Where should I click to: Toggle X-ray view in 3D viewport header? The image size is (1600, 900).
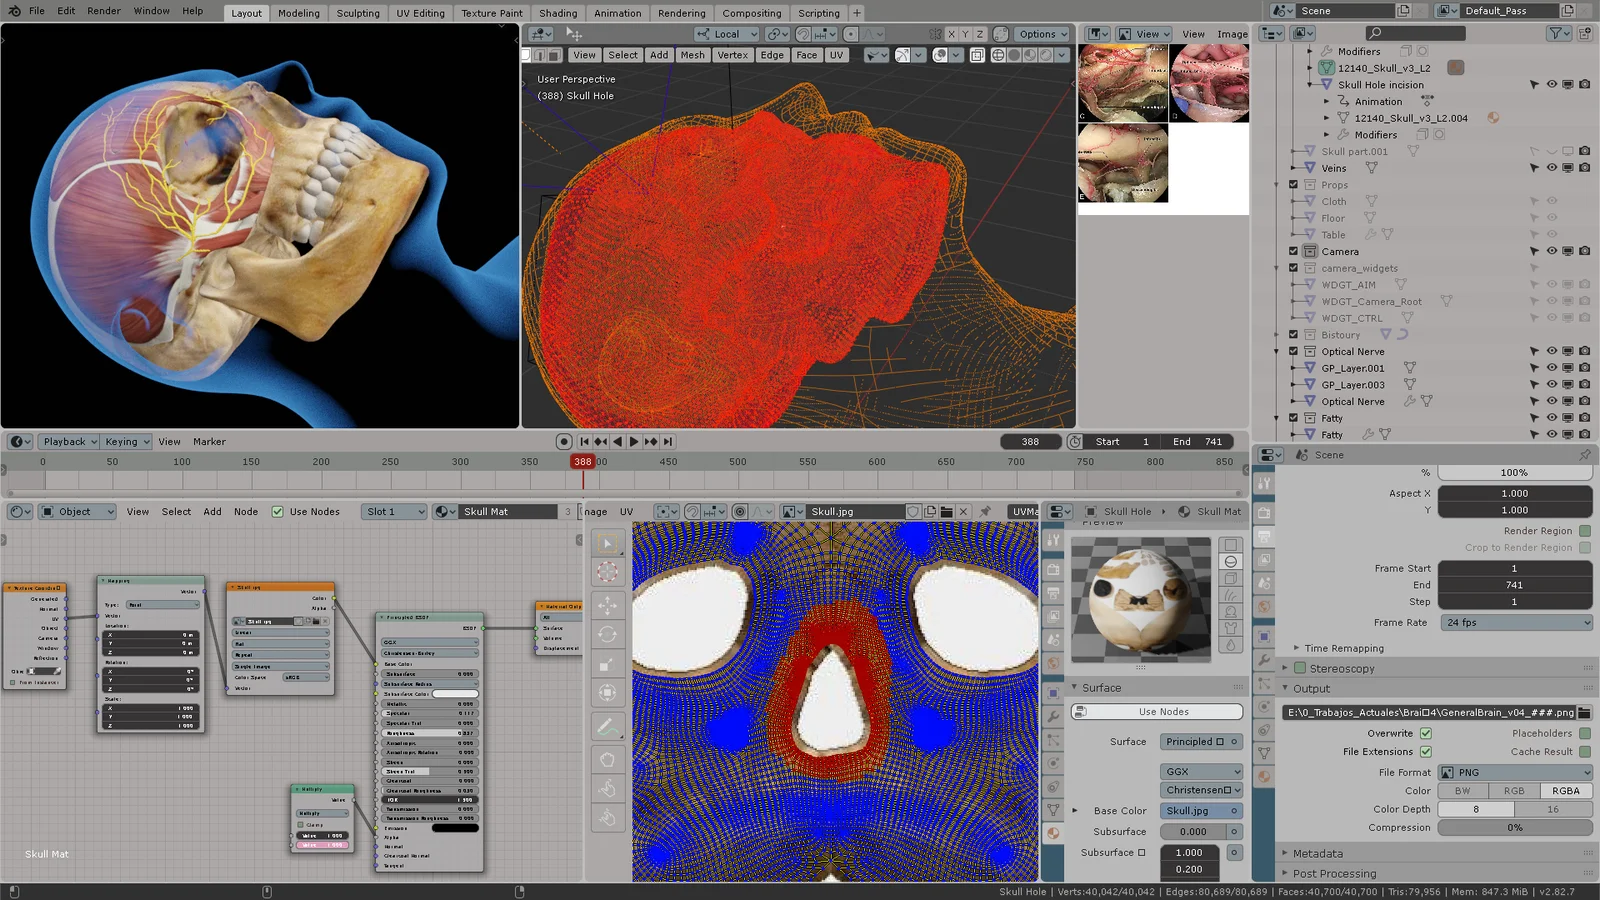point(977,55)
